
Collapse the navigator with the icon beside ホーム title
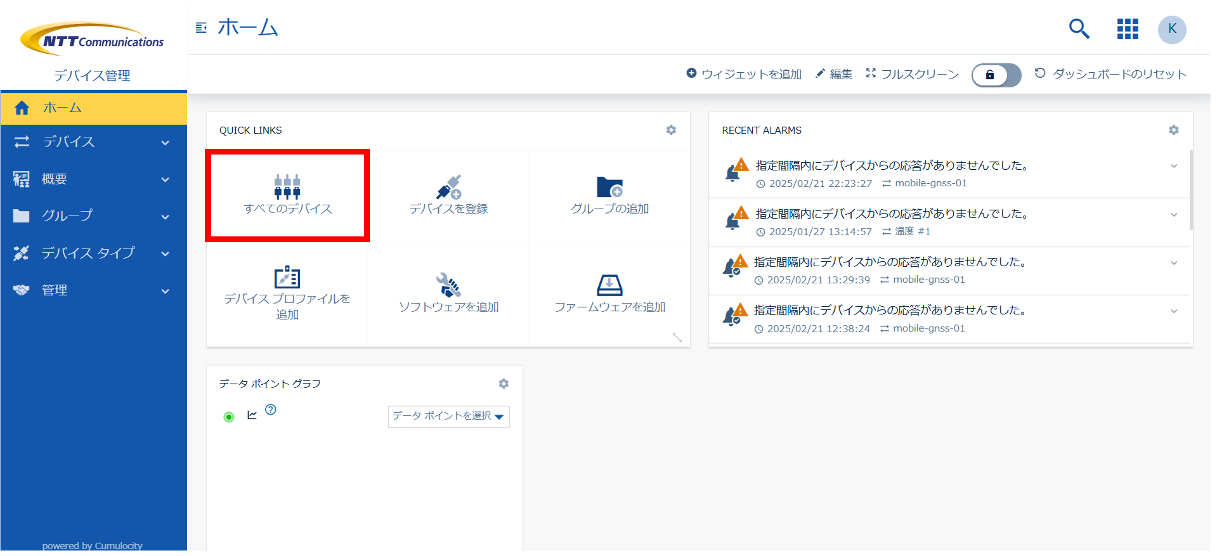(201, 28)
